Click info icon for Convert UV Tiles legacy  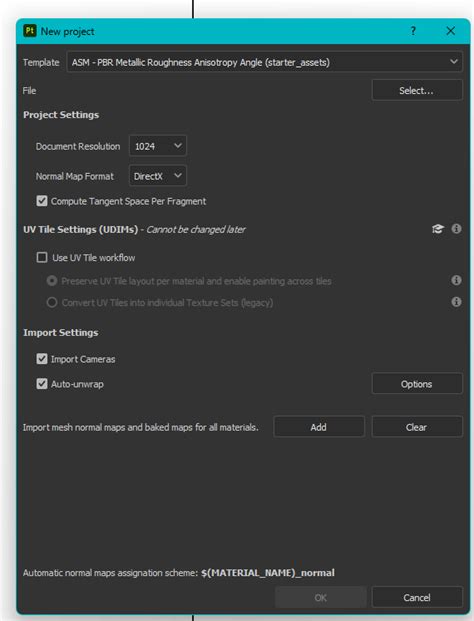coord(456,302)
